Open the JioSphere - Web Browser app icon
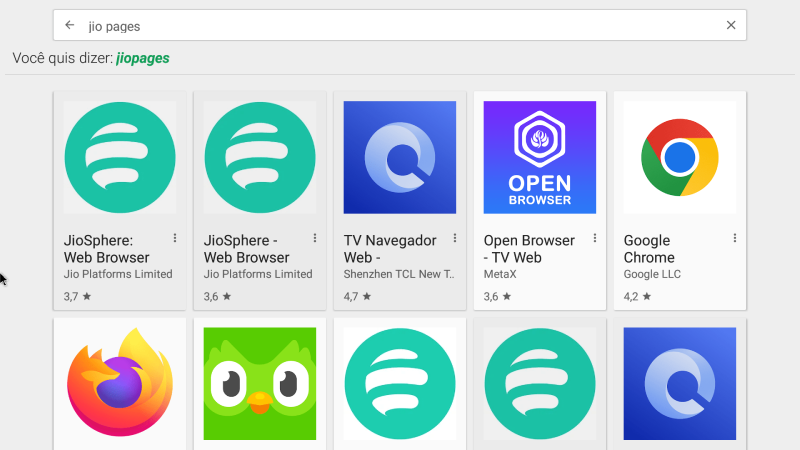This screenshot has width=800, height=450. pyautogui.click(x=260, y=157)
